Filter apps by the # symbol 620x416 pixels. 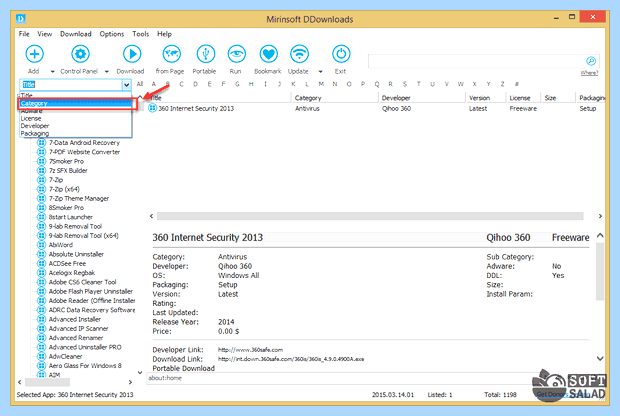tap(516, 84)
